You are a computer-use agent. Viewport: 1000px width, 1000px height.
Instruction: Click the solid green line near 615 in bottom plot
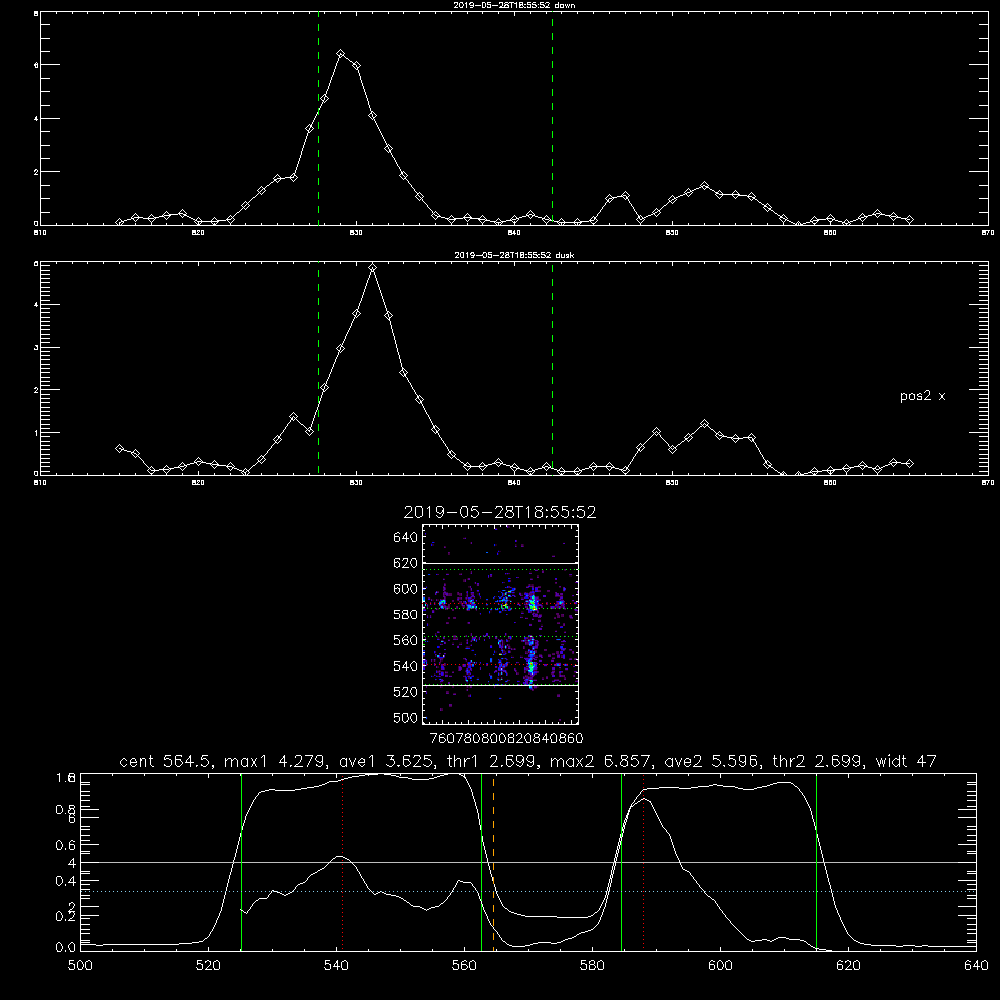[x=816, y=861]
